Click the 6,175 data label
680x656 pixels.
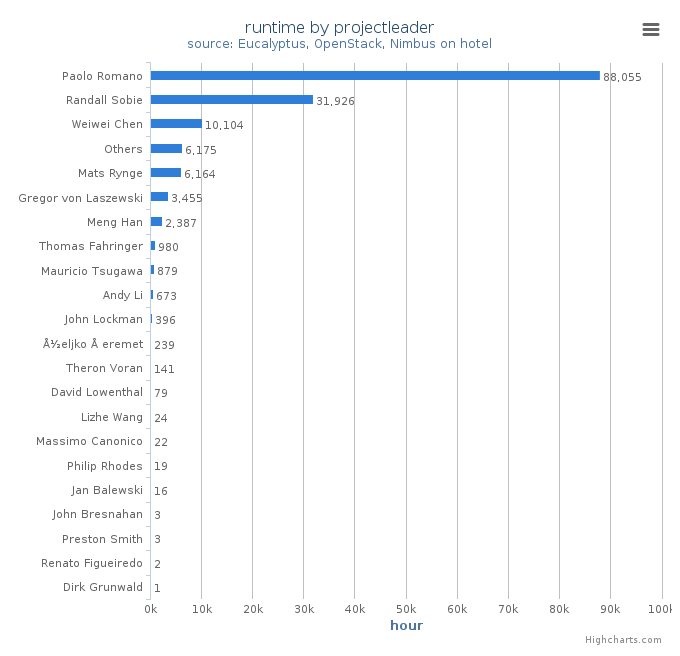pyautogui.click(x=201, y=150)
